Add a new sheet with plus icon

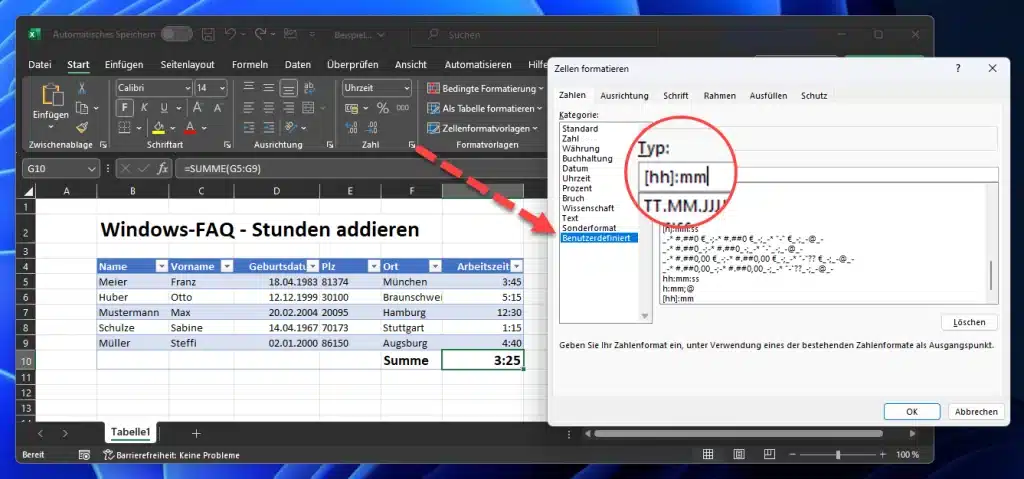[196, 433]
